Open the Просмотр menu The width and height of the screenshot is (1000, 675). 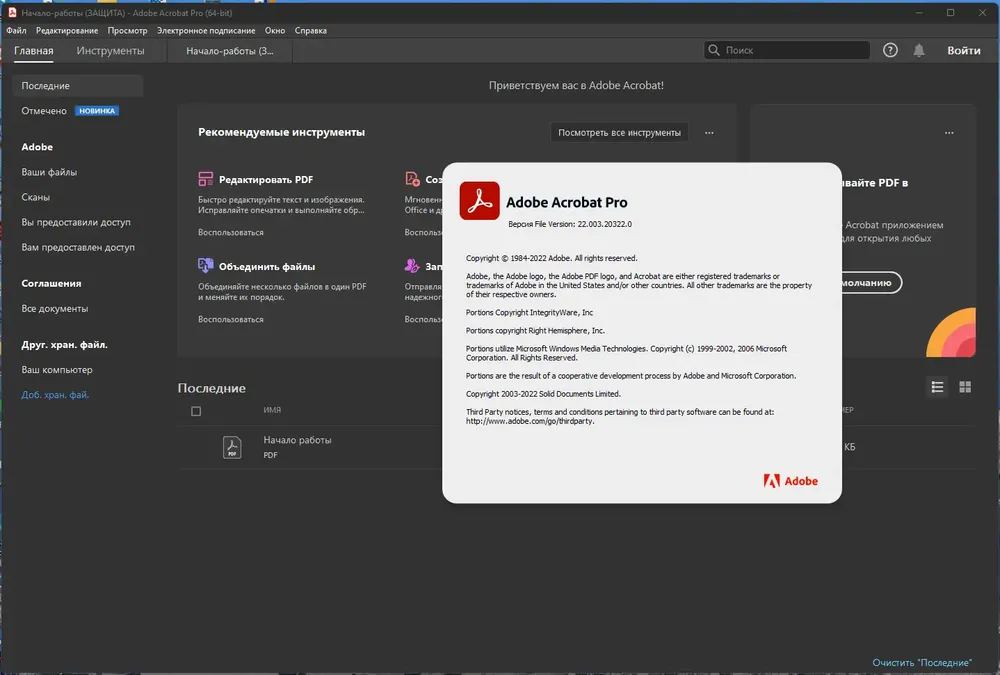tap(128, 31)
